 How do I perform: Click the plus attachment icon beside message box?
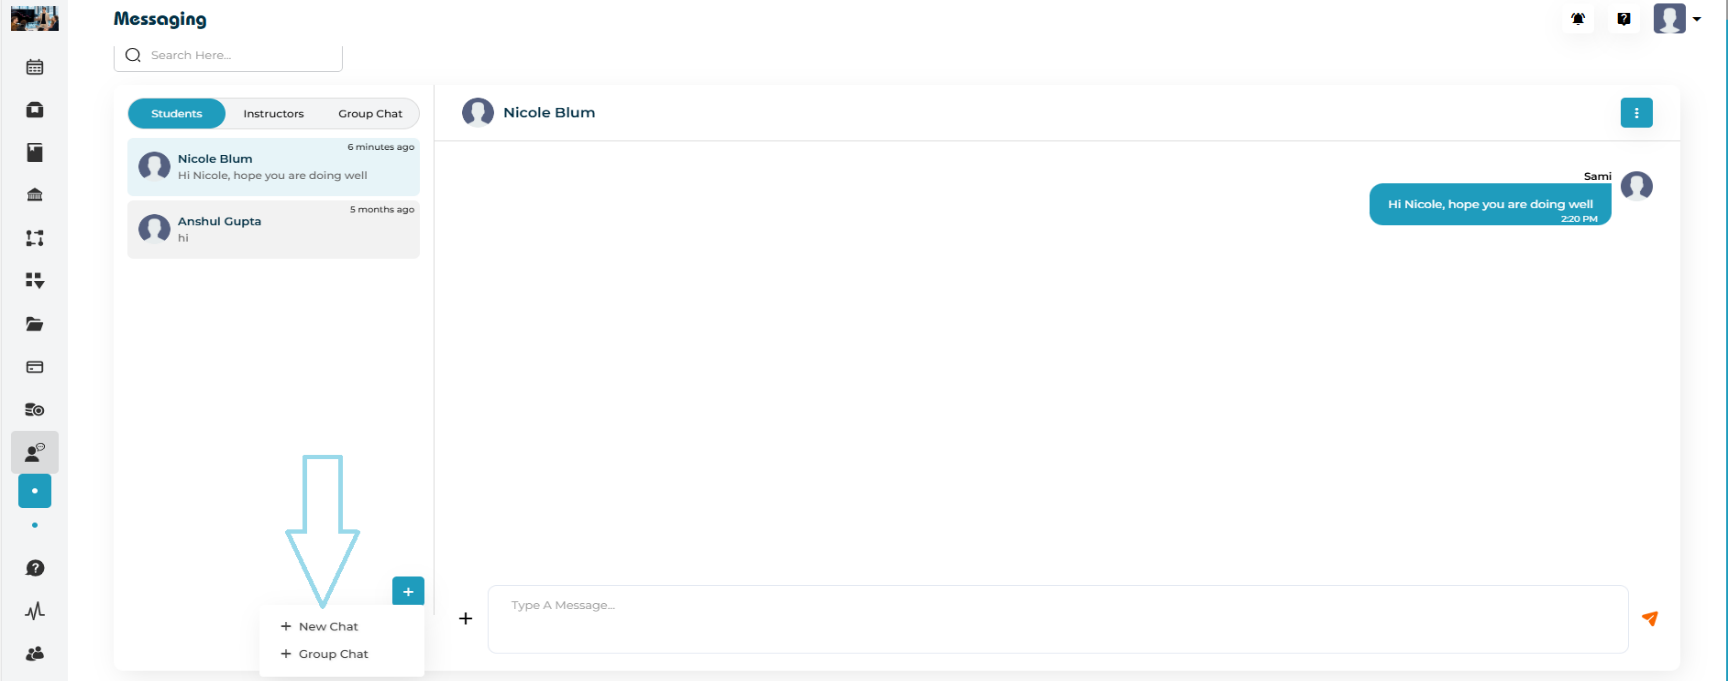pos(465,619)
